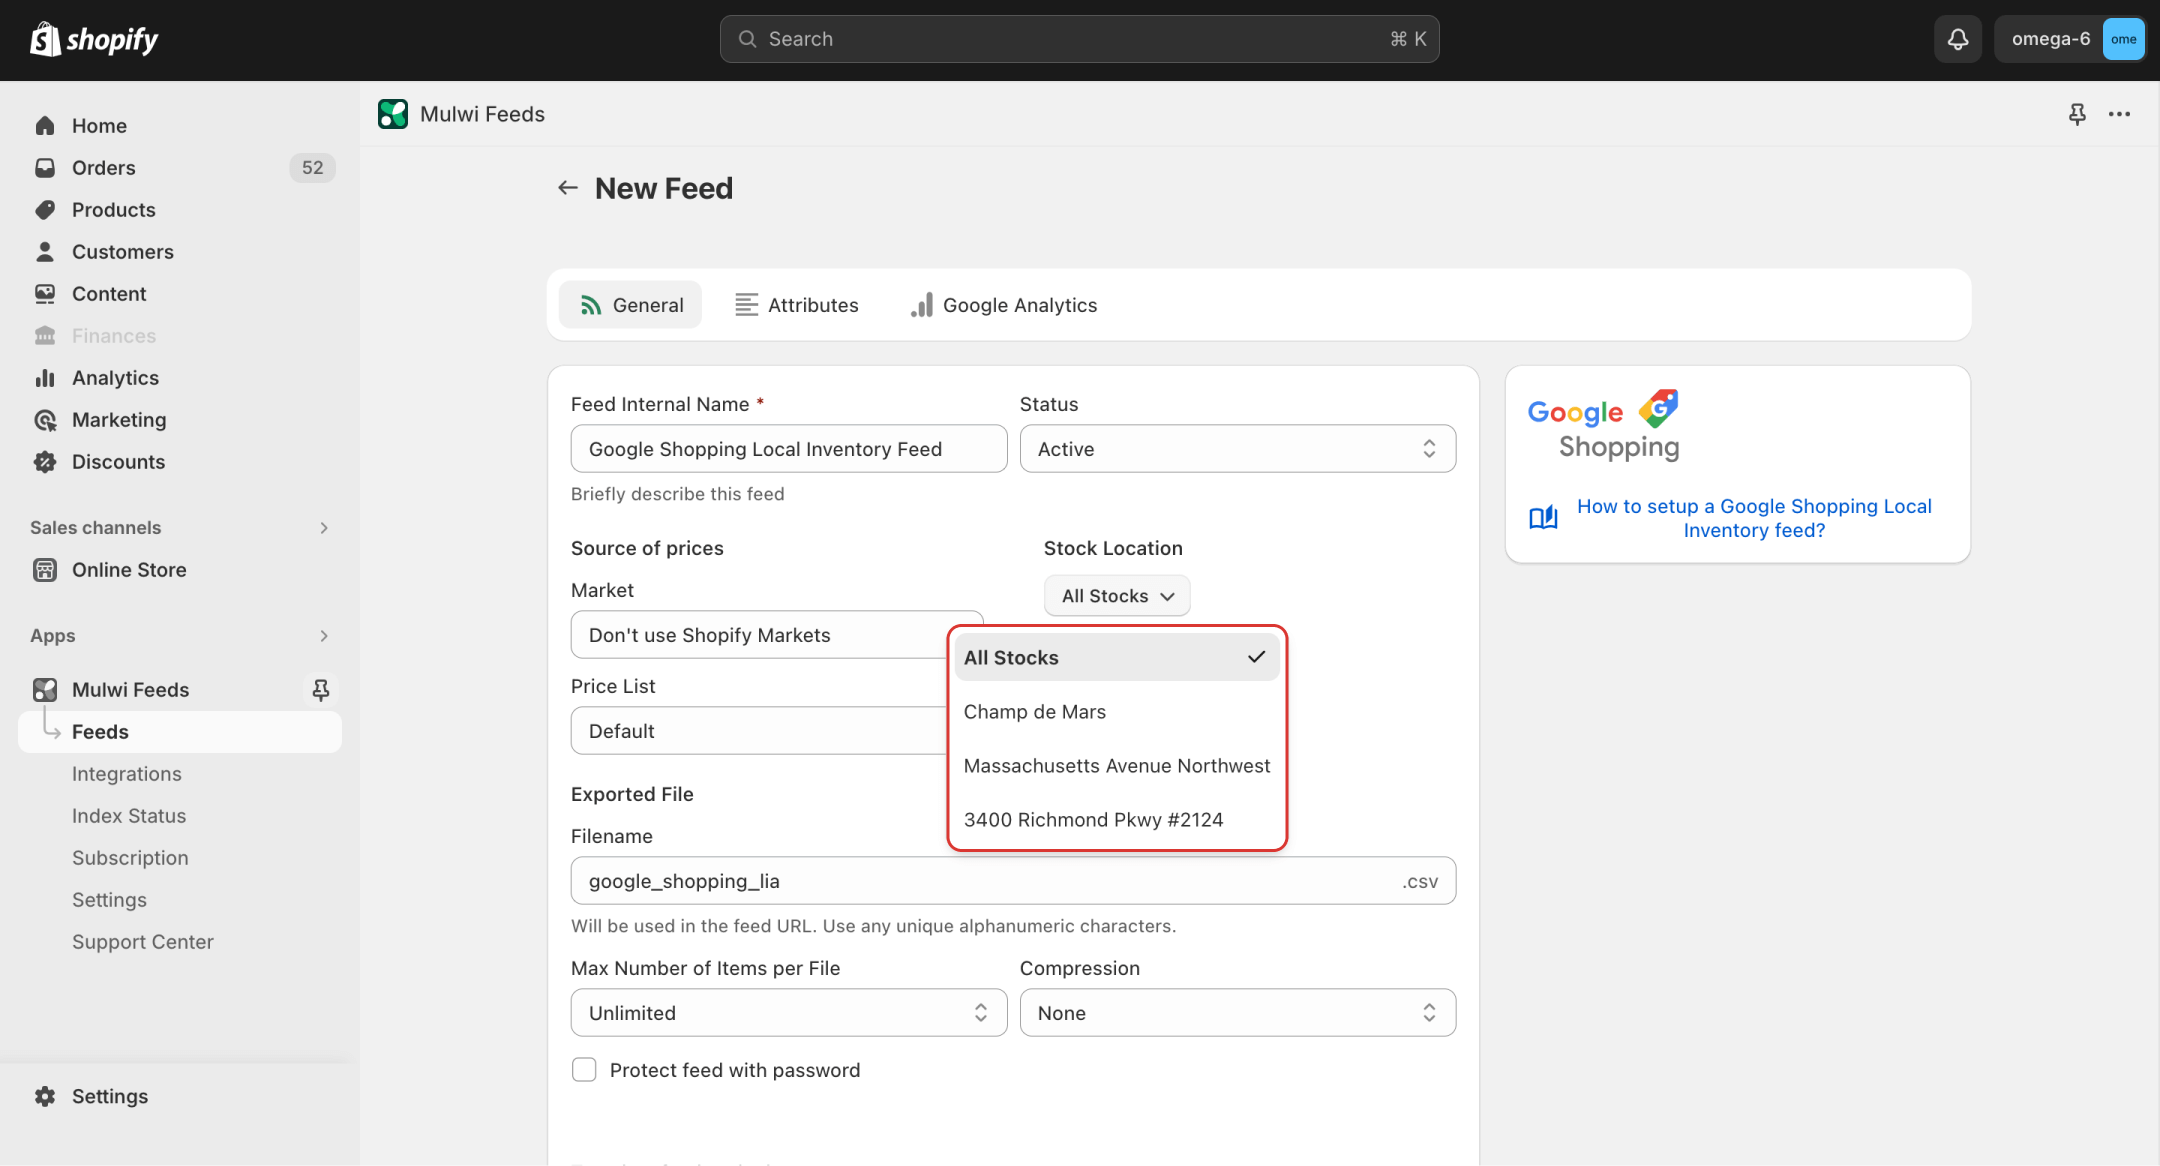The width and height of the screenshot is (2160, 1166).
Task: Expand the Sales channels section
Action: (x=323, y=528)
